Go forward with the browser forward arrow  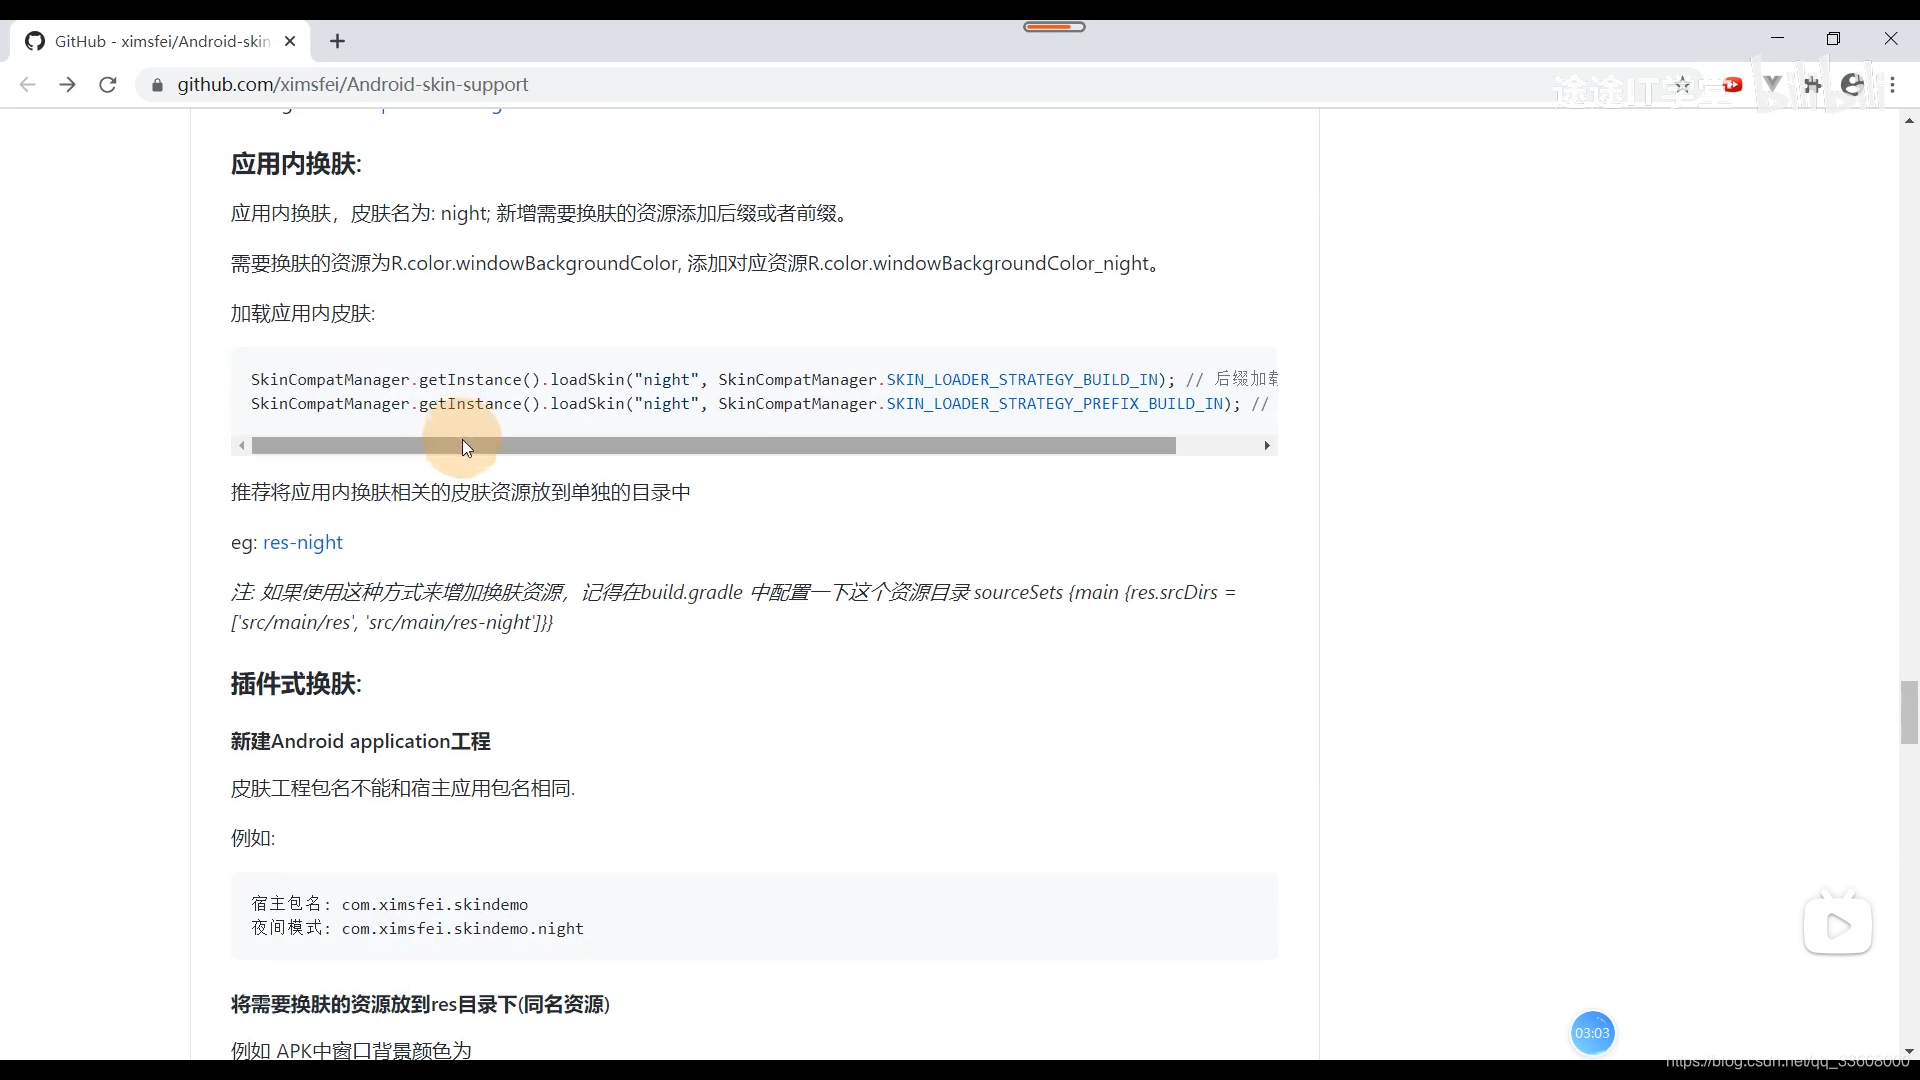(x=67, y=85)
